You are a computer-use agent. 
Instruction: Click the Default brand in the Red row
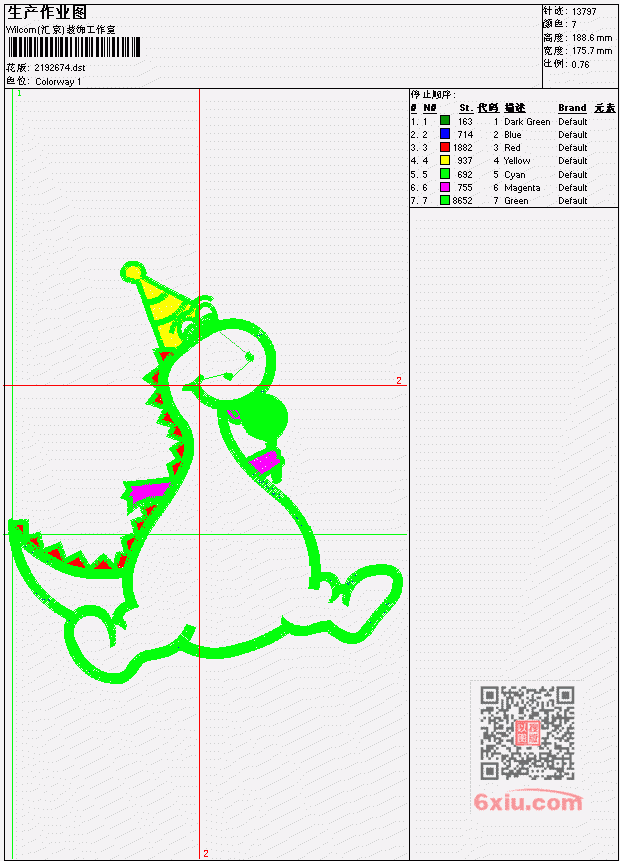click(x=573, y=148)
